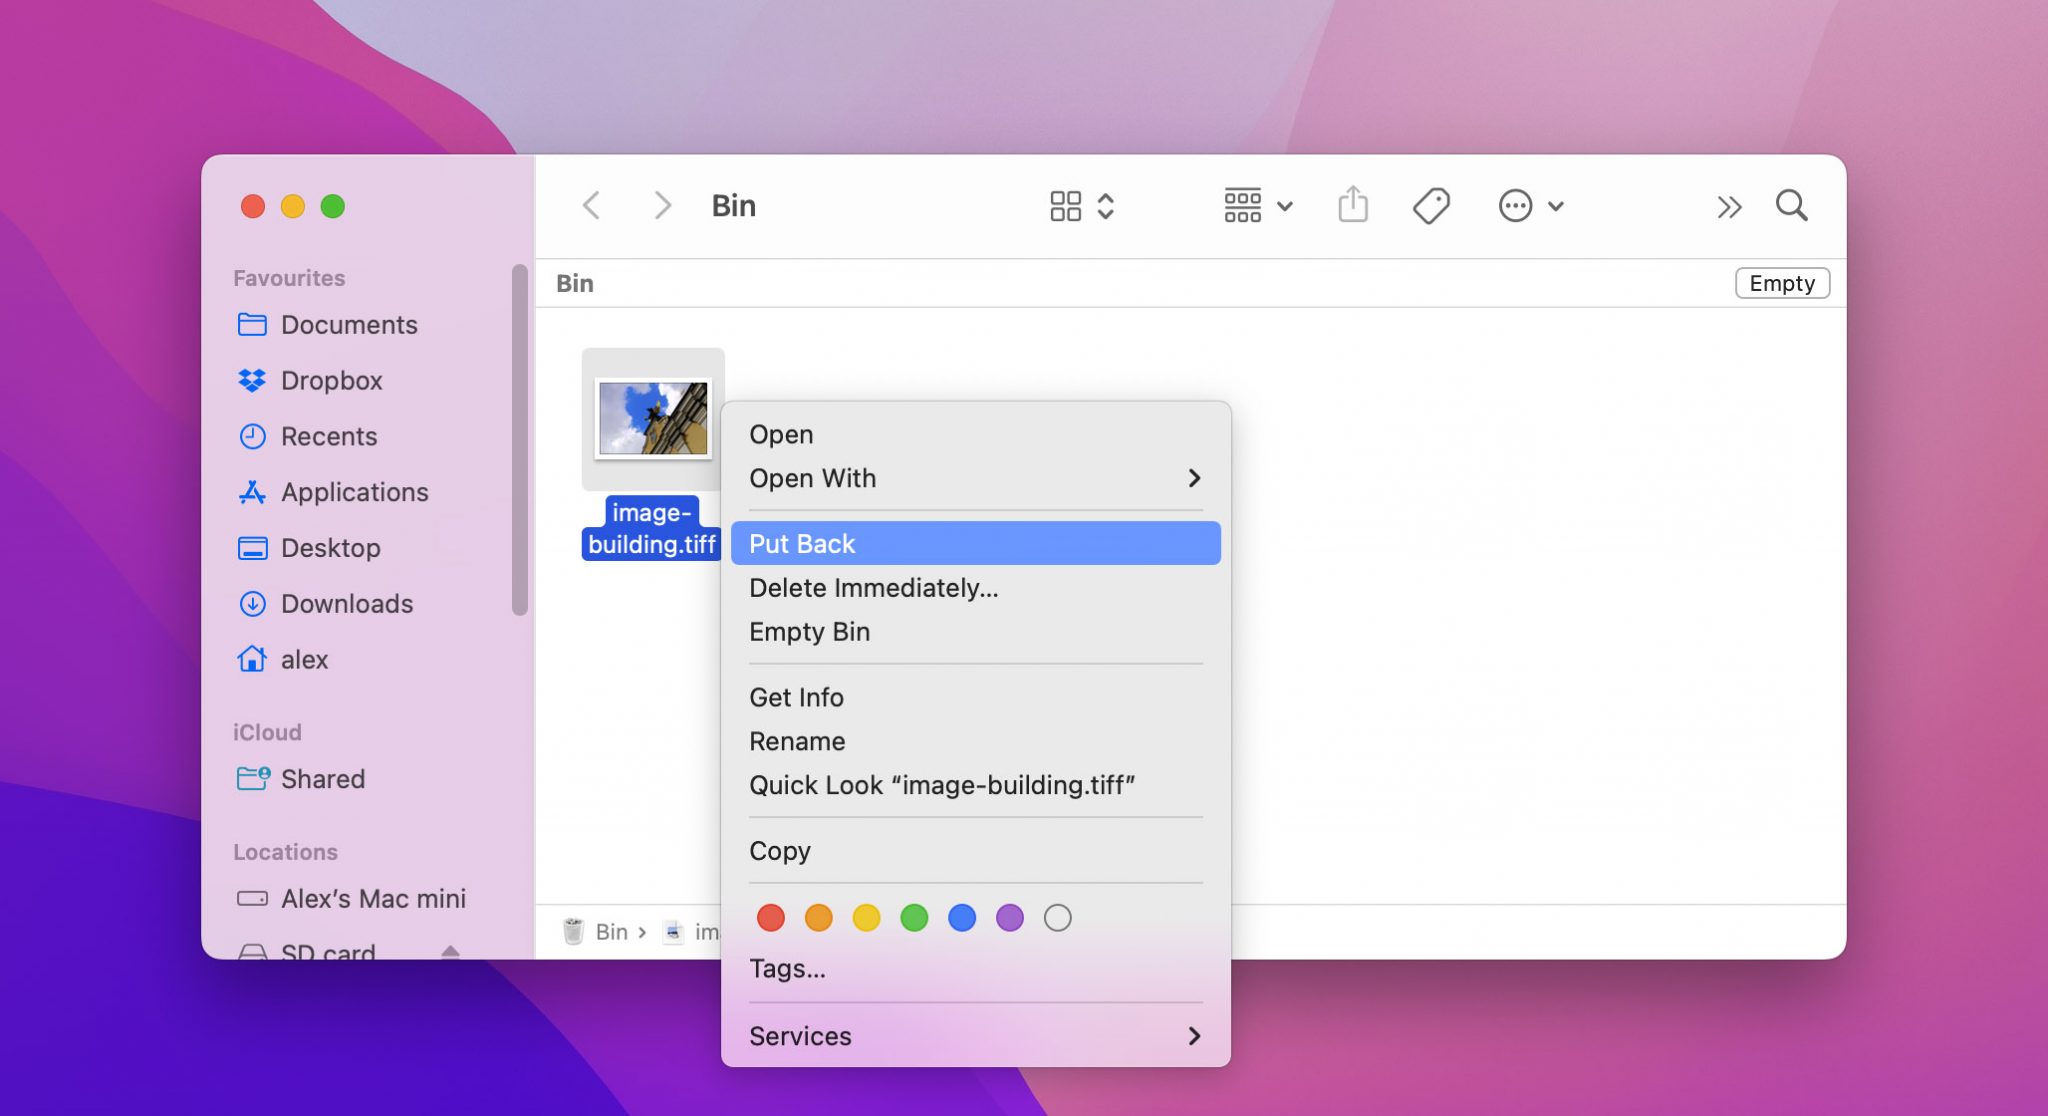Click the image-building.tiff file name label

click(x=652, y=528)
